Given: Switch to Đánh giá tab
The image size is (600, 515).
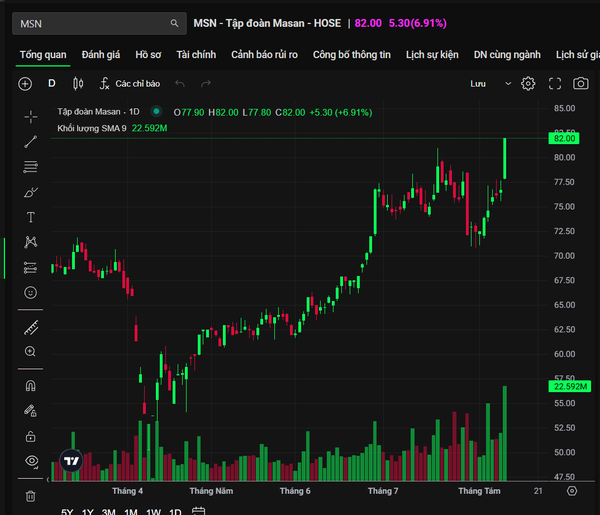Looking at the screenshot, I should (x=101, y=55).
